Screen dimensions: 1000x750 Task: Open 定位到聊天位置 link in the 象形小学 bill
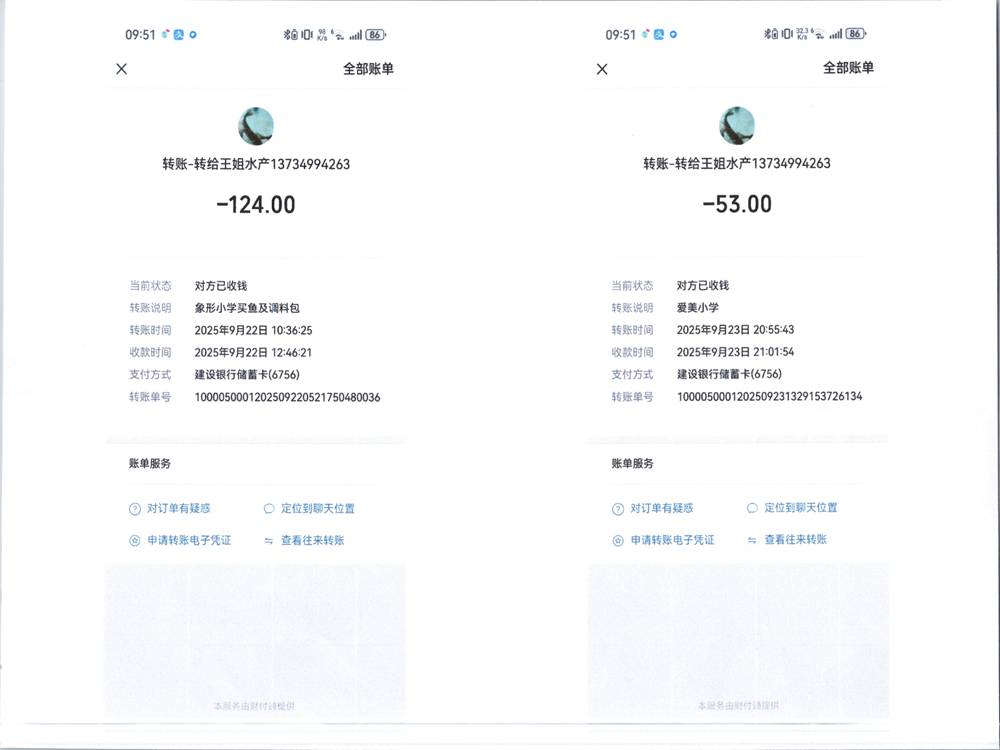pyautogui.click(x=317, y=508)
